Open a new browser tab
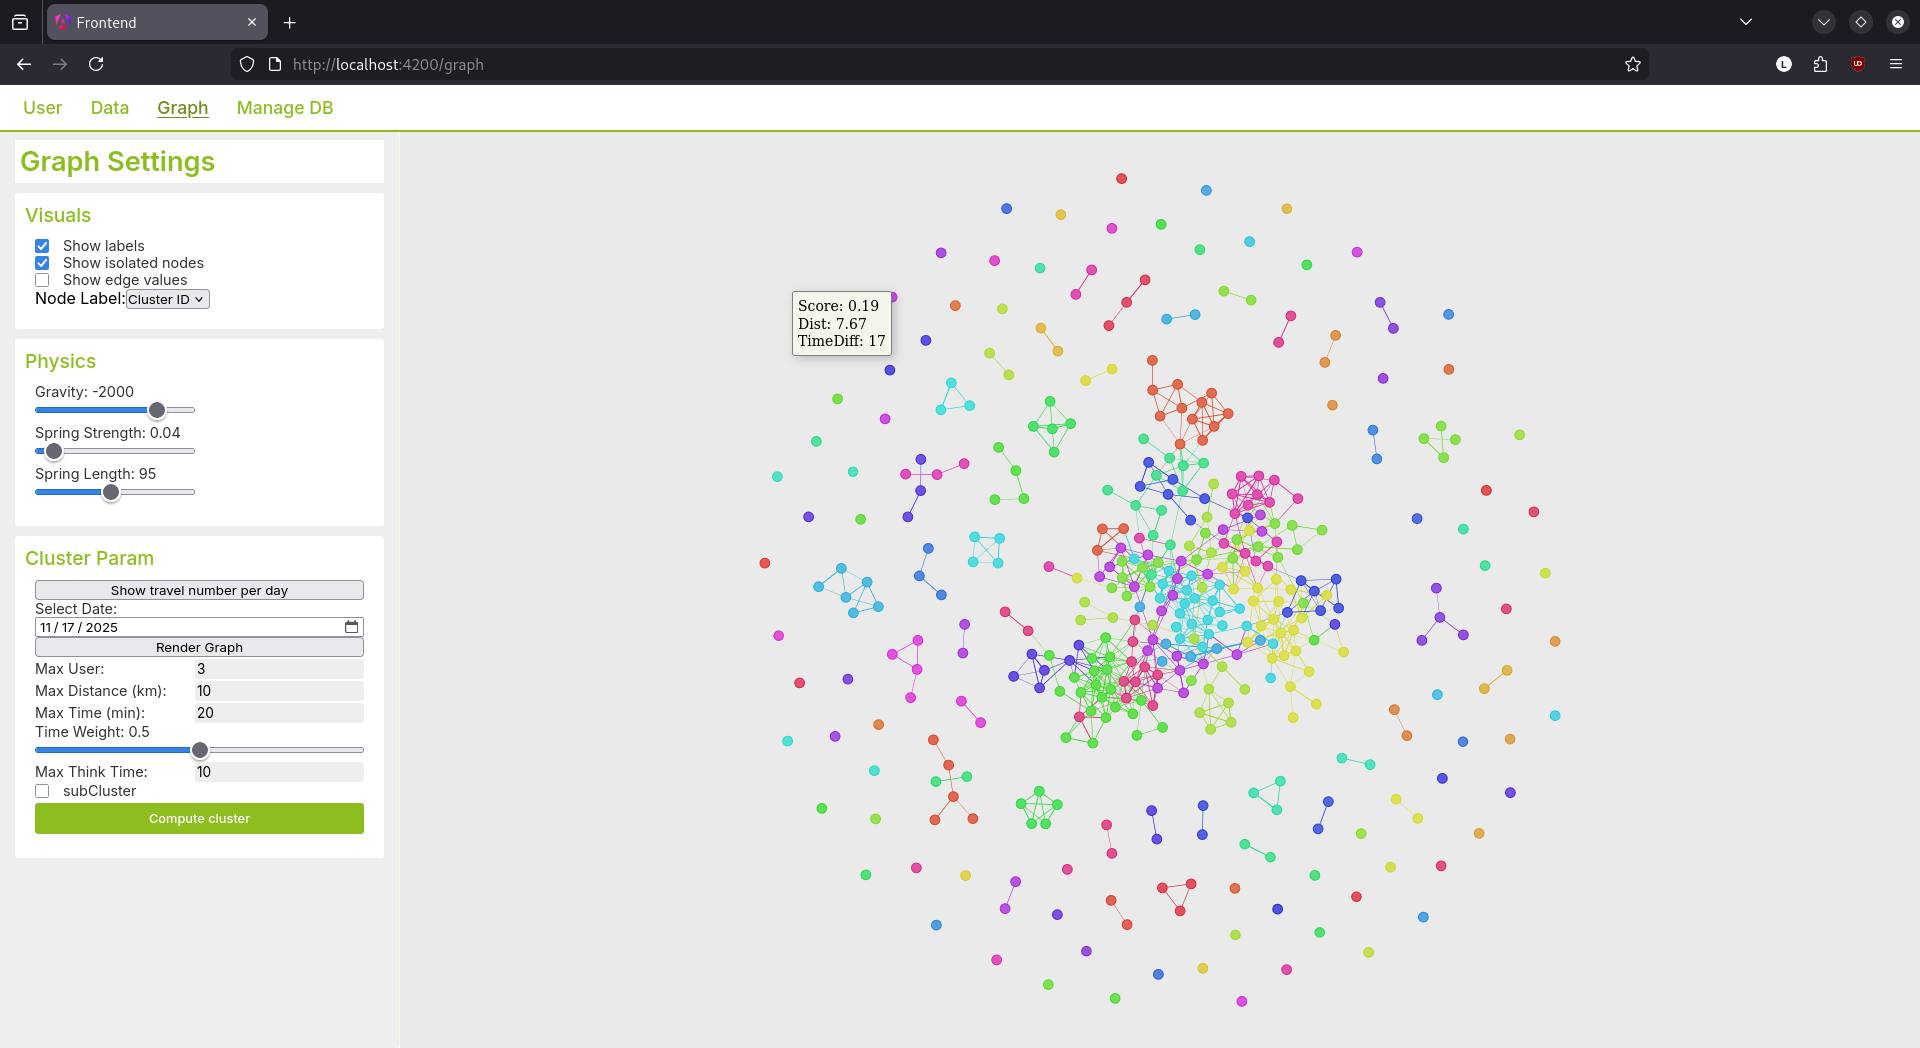The height and width of the screenshot is (1048, 1920). coord(290,22)
